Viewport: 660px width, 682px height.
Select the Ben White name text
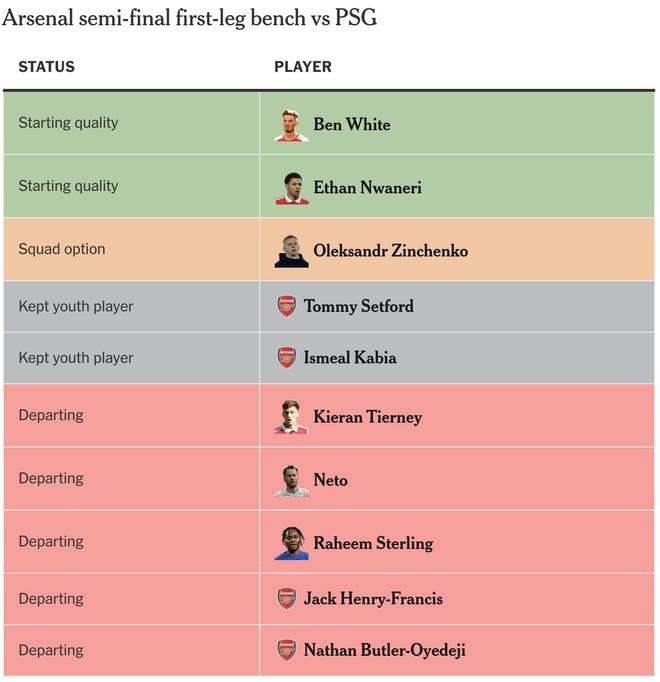pos(352,125)
